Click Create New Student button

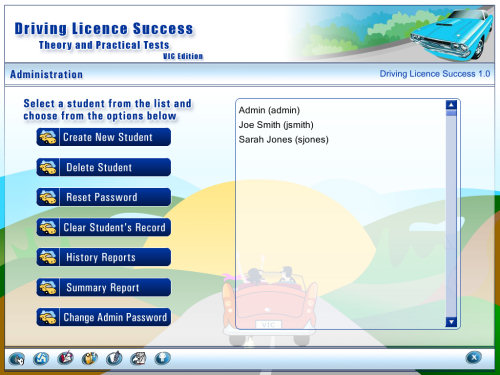click(104, 137)
